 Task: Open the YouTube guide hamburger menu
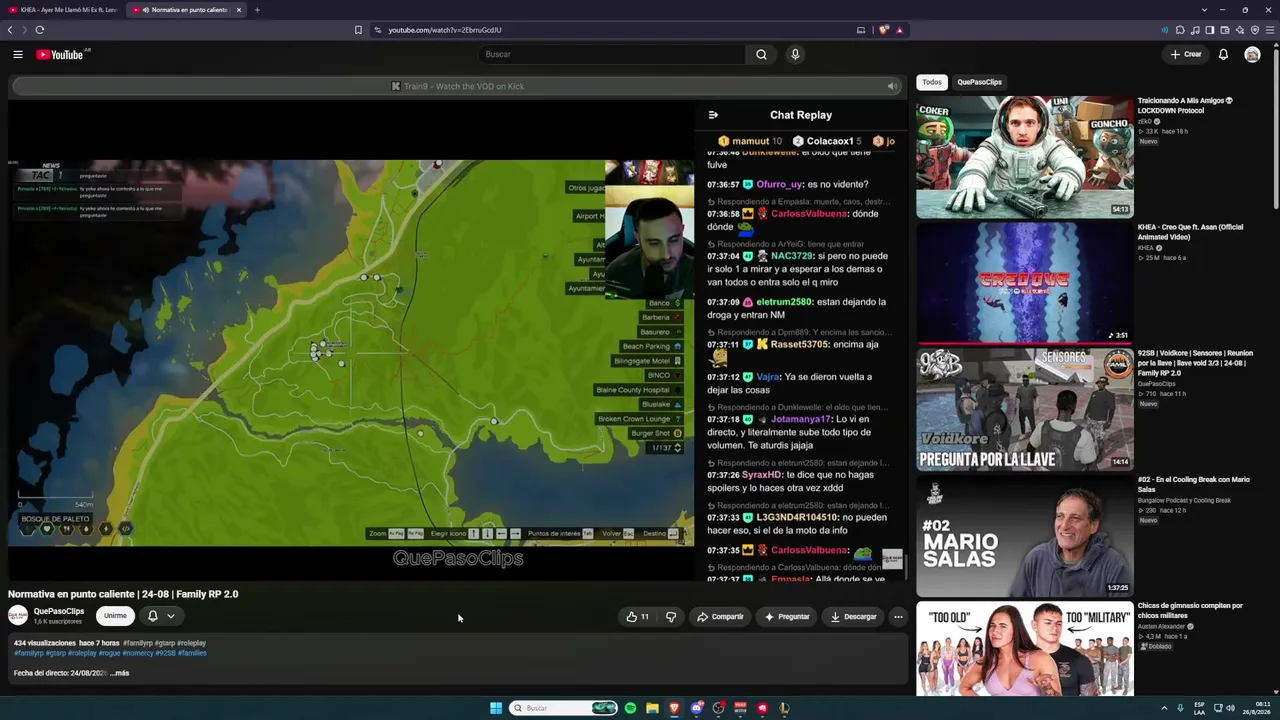point(18,54)
